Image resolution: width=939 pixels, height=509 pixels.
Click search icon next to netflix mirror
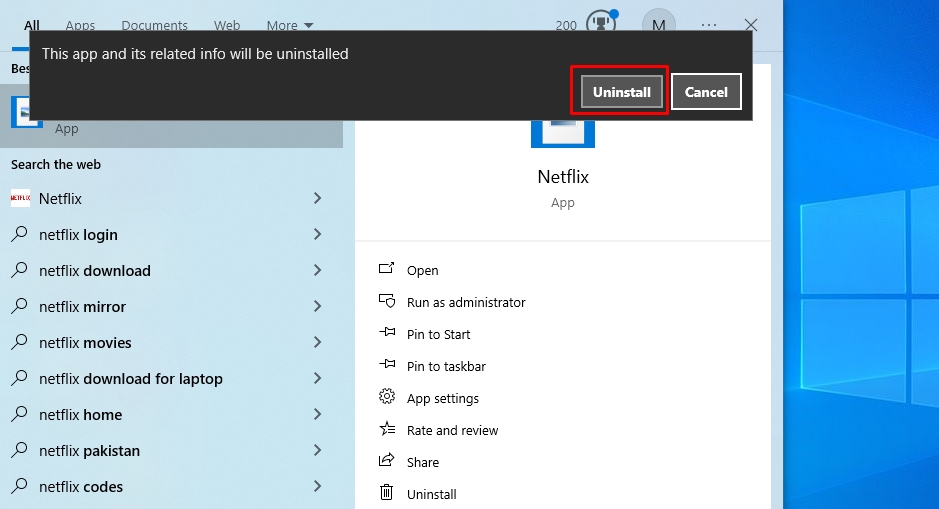(19, 305)
